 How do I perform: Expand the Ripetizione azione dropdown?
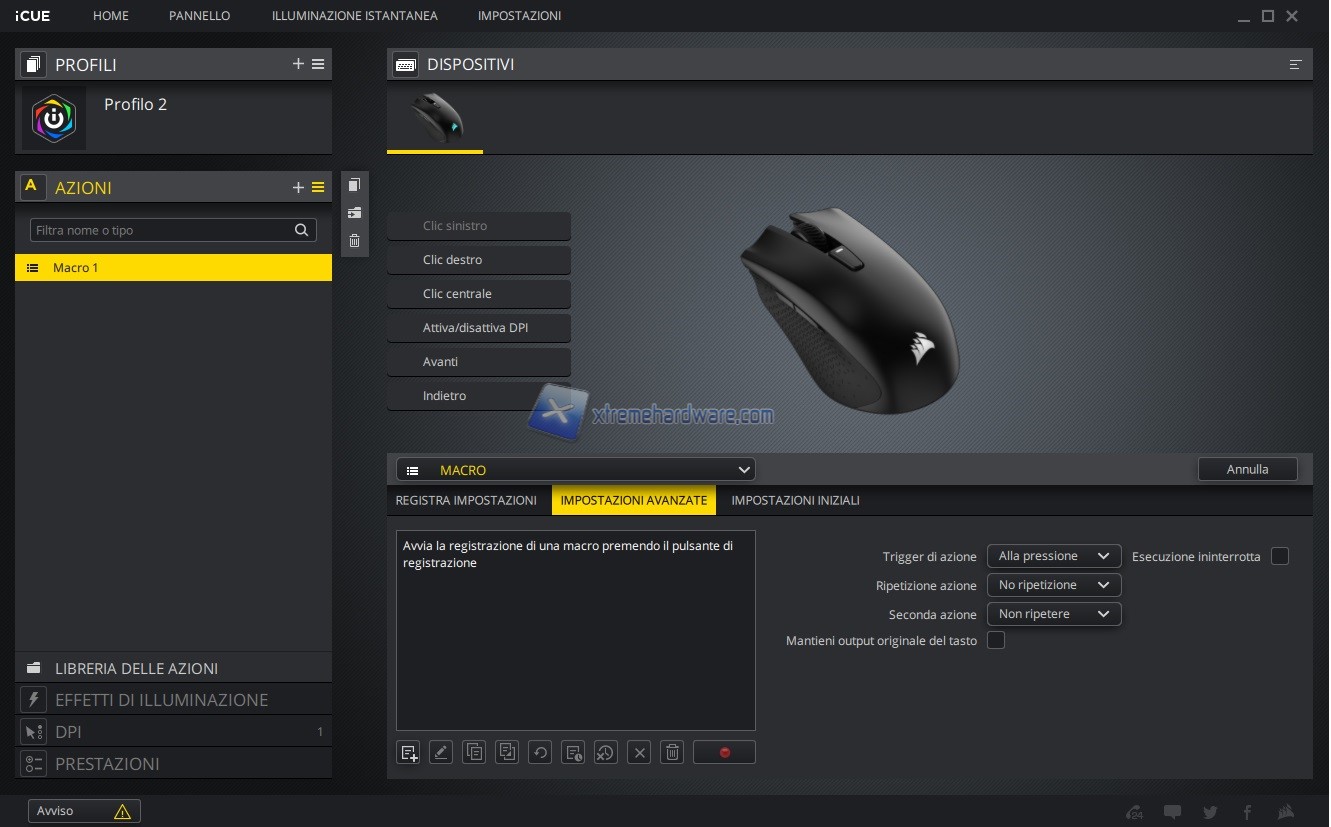tap(1053, 585)
